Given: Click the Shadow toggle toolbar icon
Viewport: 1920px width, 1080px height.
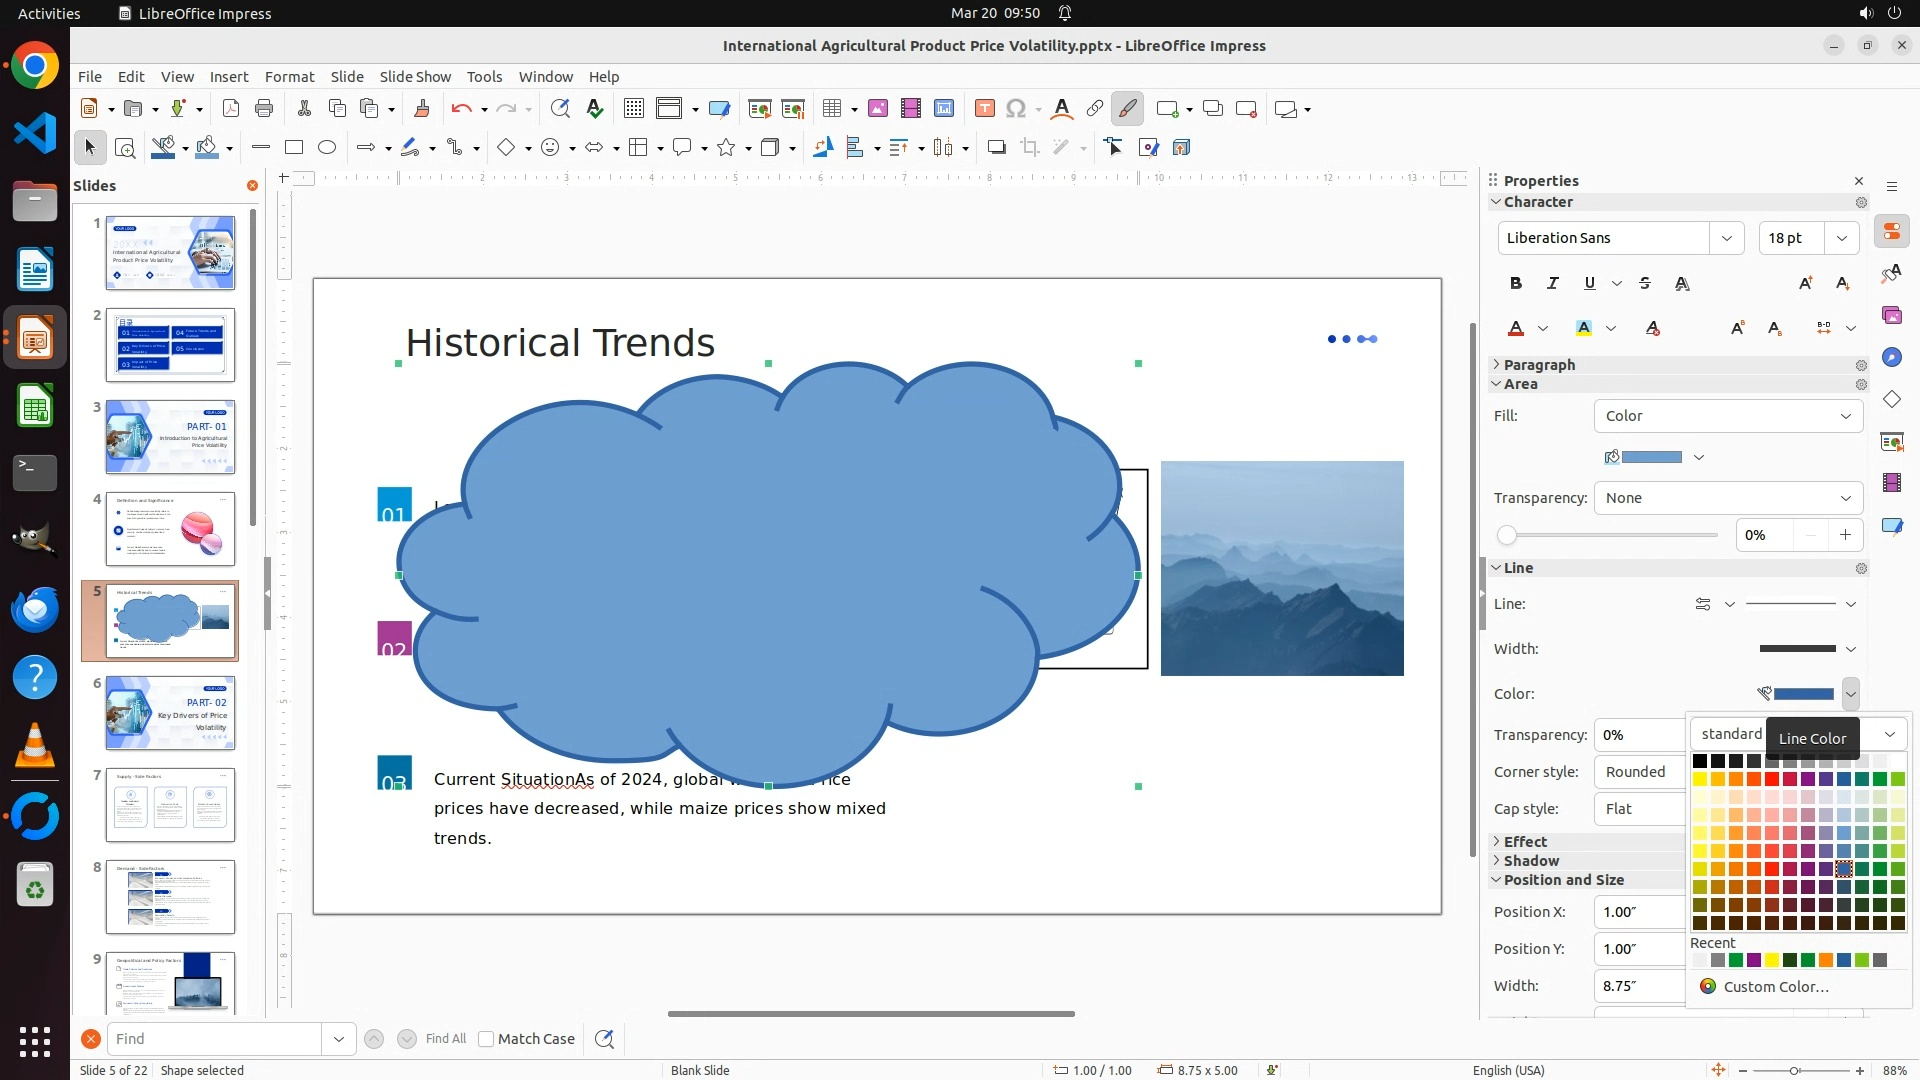Looking at the screenshot, I should (996, 148).
